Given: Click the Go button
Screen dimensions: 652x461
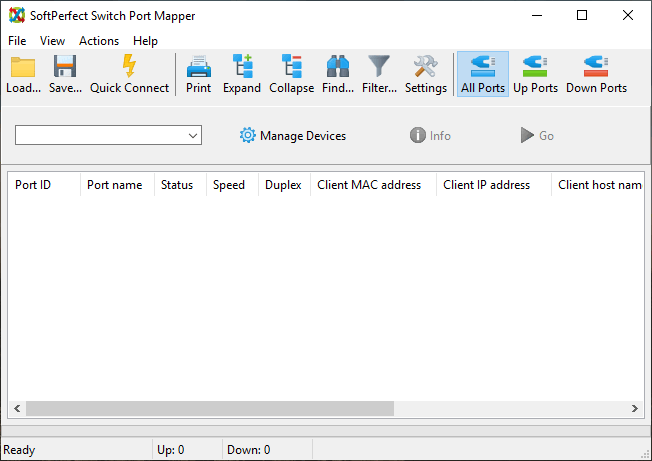Looking at the screenshot, I should tap(537, 136).
